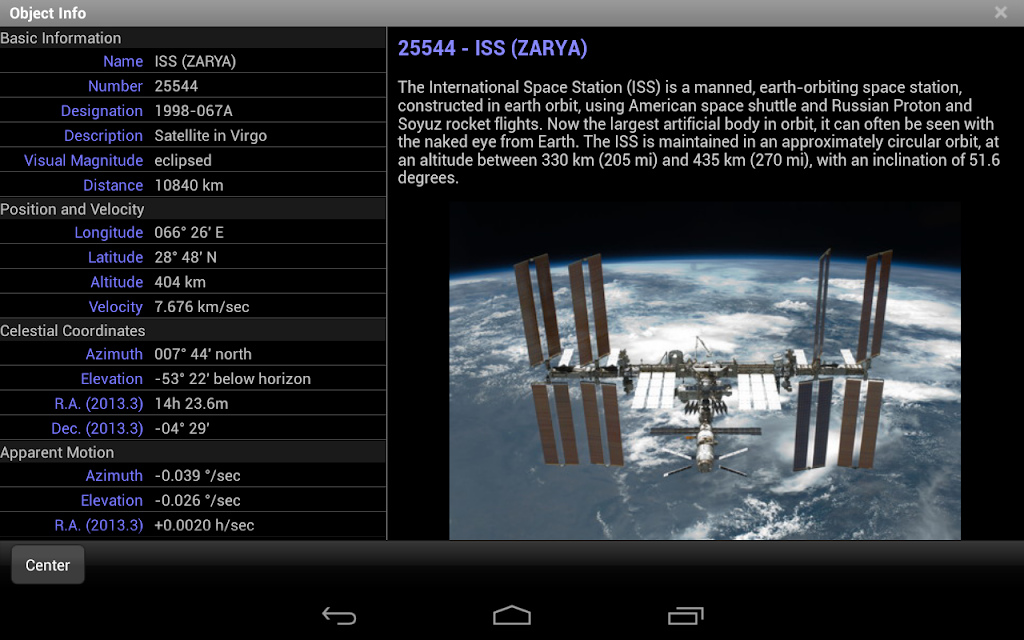The image size is (1024, 640).
Task: Select the Latitude value '28° 48' N'
Action: [x=185, y=257]
